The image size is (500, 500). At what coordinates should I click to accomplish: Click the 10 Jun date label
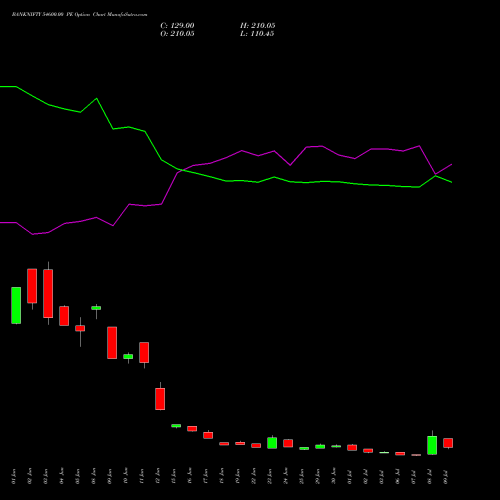click(126, 476)
